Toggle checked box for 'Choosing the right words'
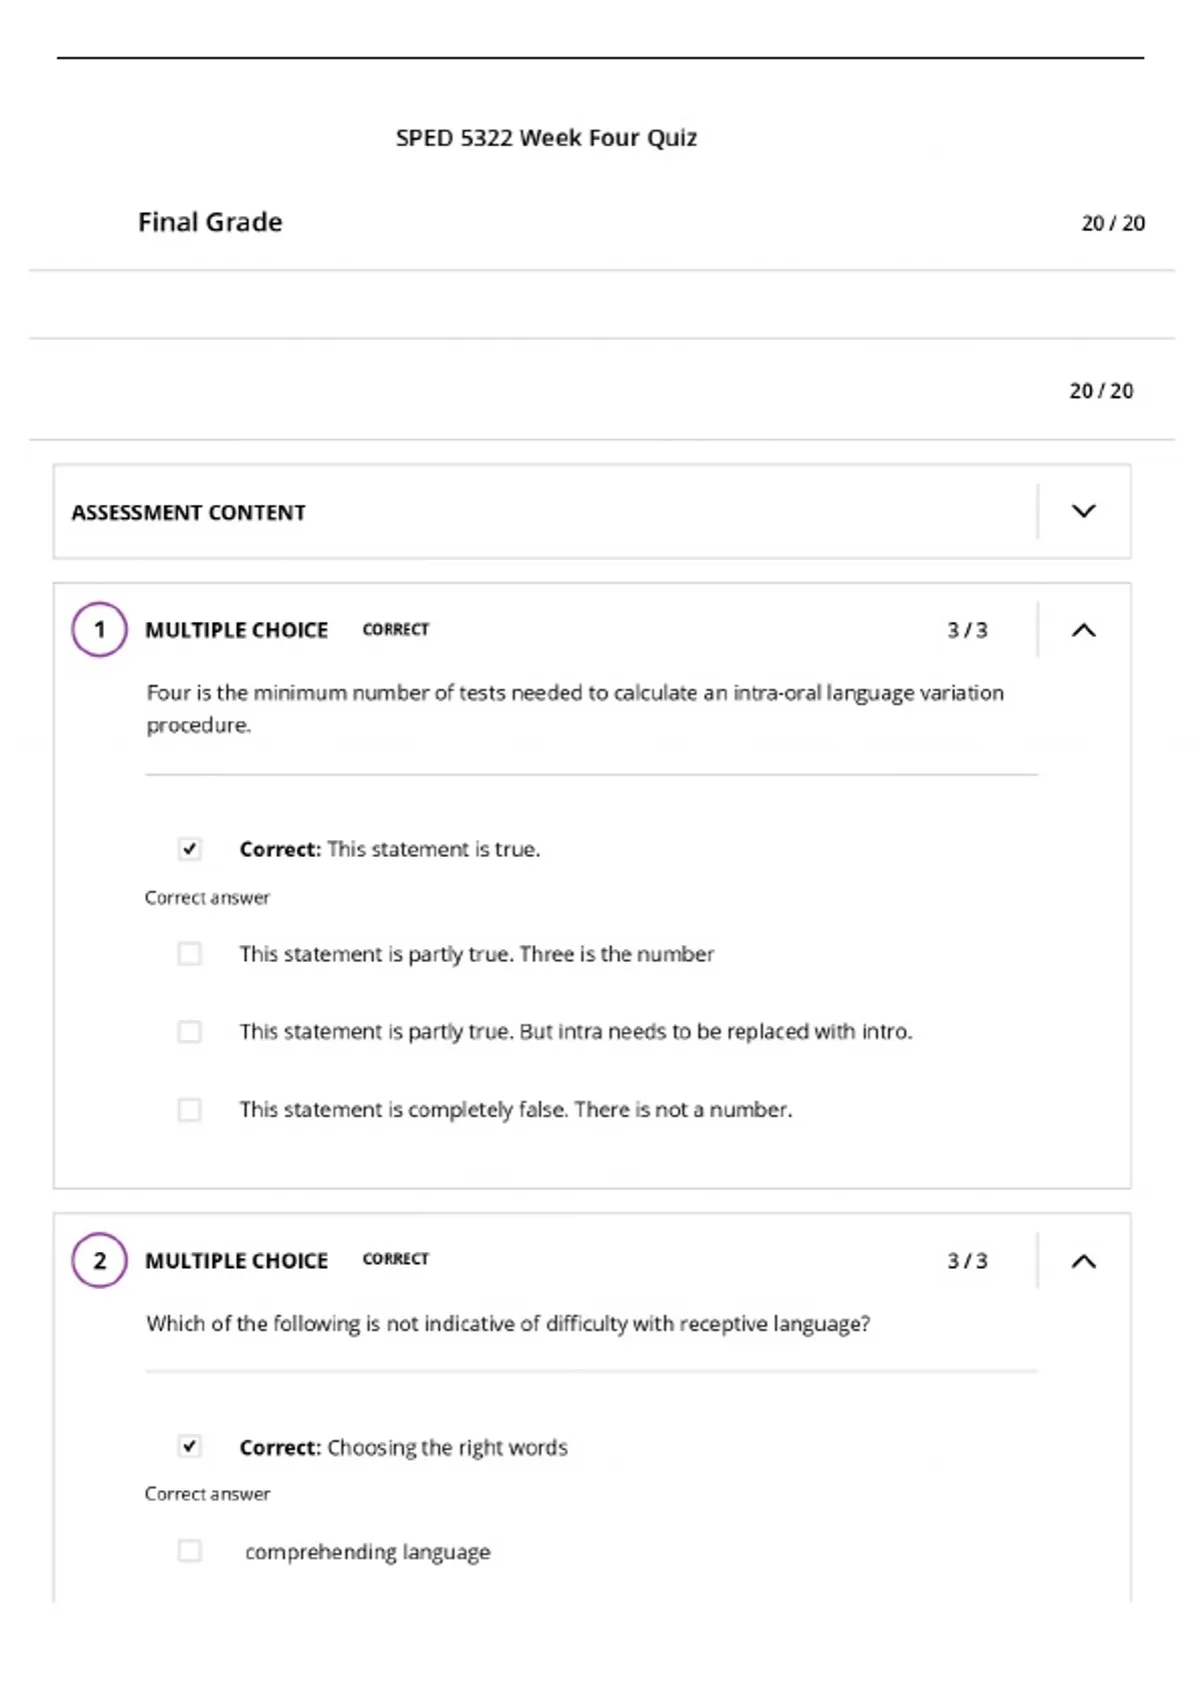This screenshot has width=1200, height=1700. [x=189, y=1446]
